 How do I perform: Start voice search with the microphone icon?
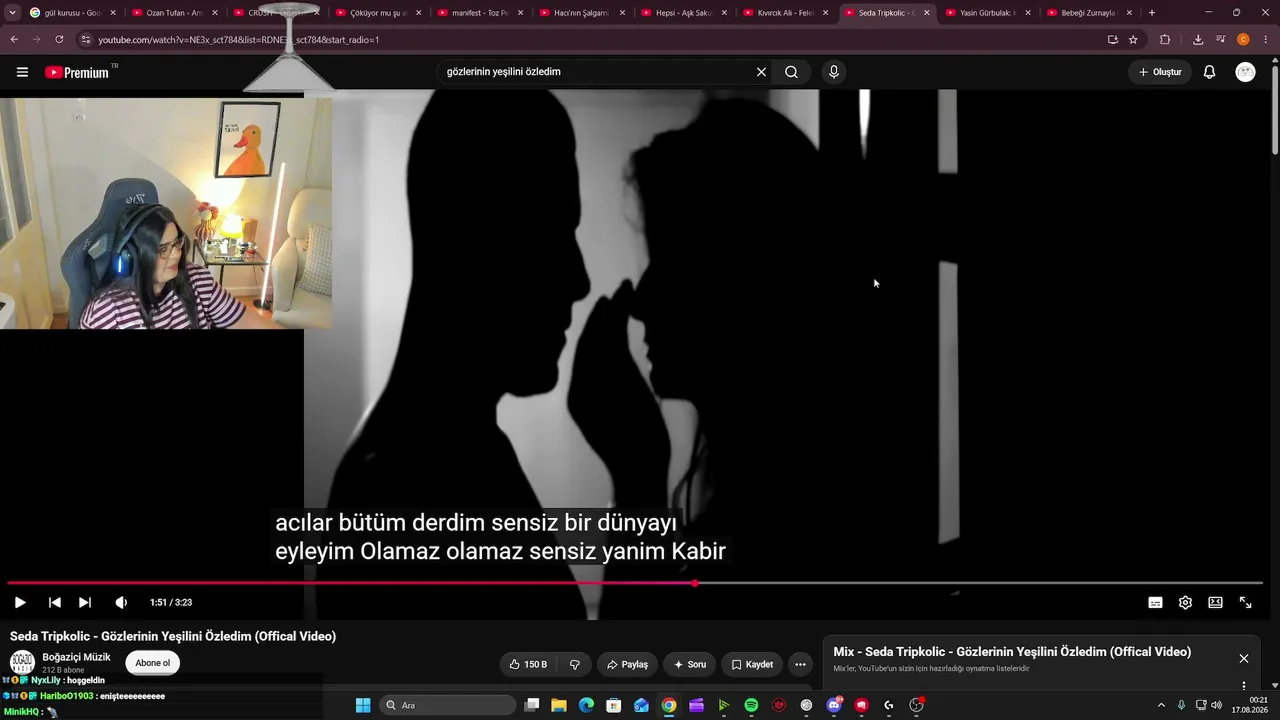coord(833,72)
